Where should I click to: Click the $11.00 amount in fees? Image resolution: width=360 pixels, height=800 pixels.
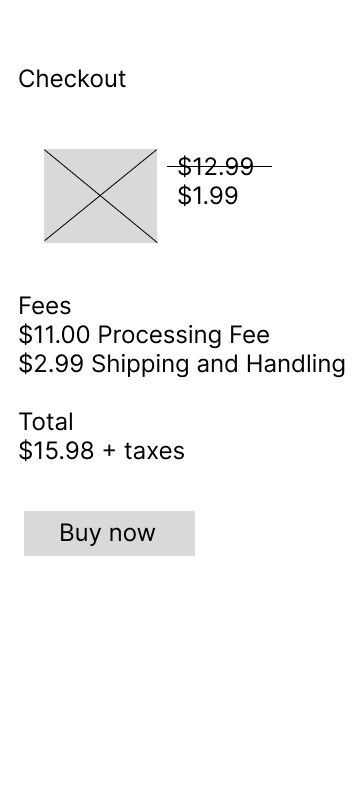pos(54,335)
